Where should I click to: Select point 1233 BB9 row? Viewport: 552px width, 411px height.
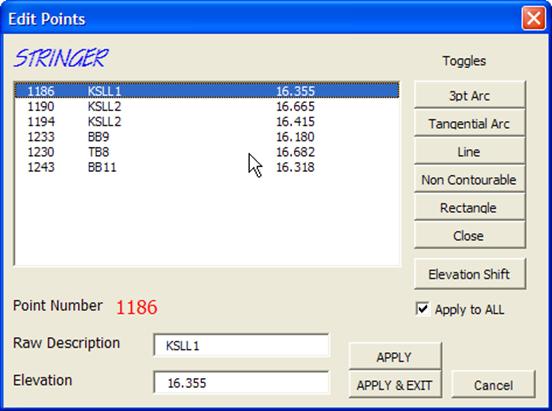point(207,137)
